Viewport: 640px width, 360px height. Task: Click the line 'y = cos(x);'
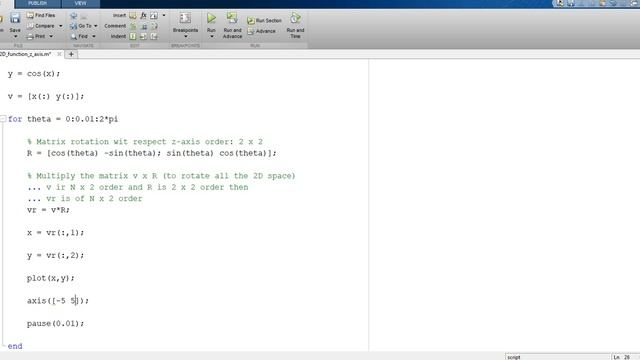click(33, 74)
